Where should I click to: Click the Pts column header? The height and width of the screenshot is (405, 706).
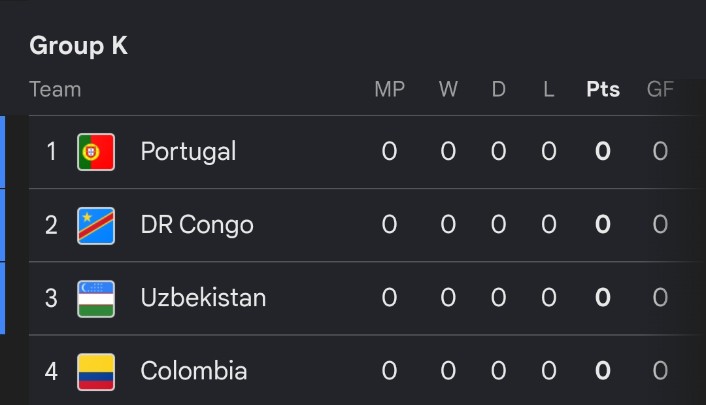[x=603, y=89]
